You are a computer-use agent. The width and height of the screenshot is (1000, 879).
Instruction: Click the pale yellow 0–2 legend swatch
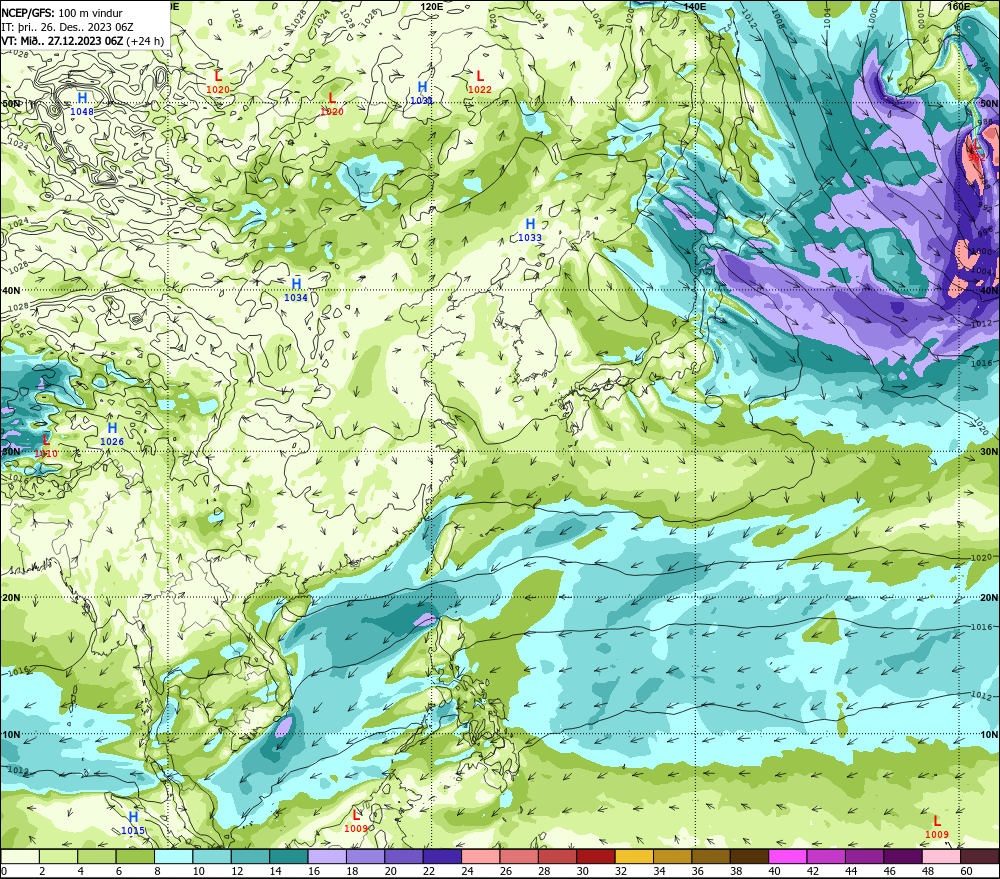[x=20, y=856]
